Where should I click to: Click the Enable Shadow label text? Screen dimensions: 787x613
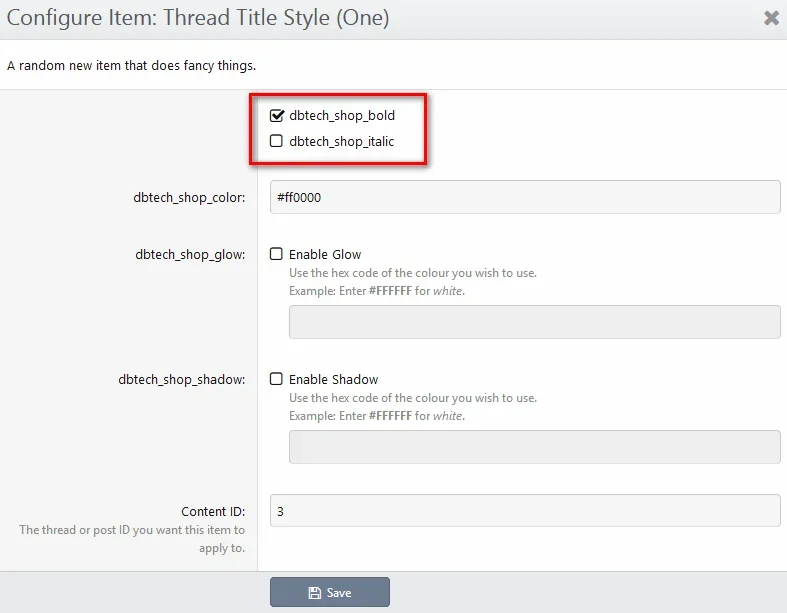pyautogui.click(x=333, y=380)
